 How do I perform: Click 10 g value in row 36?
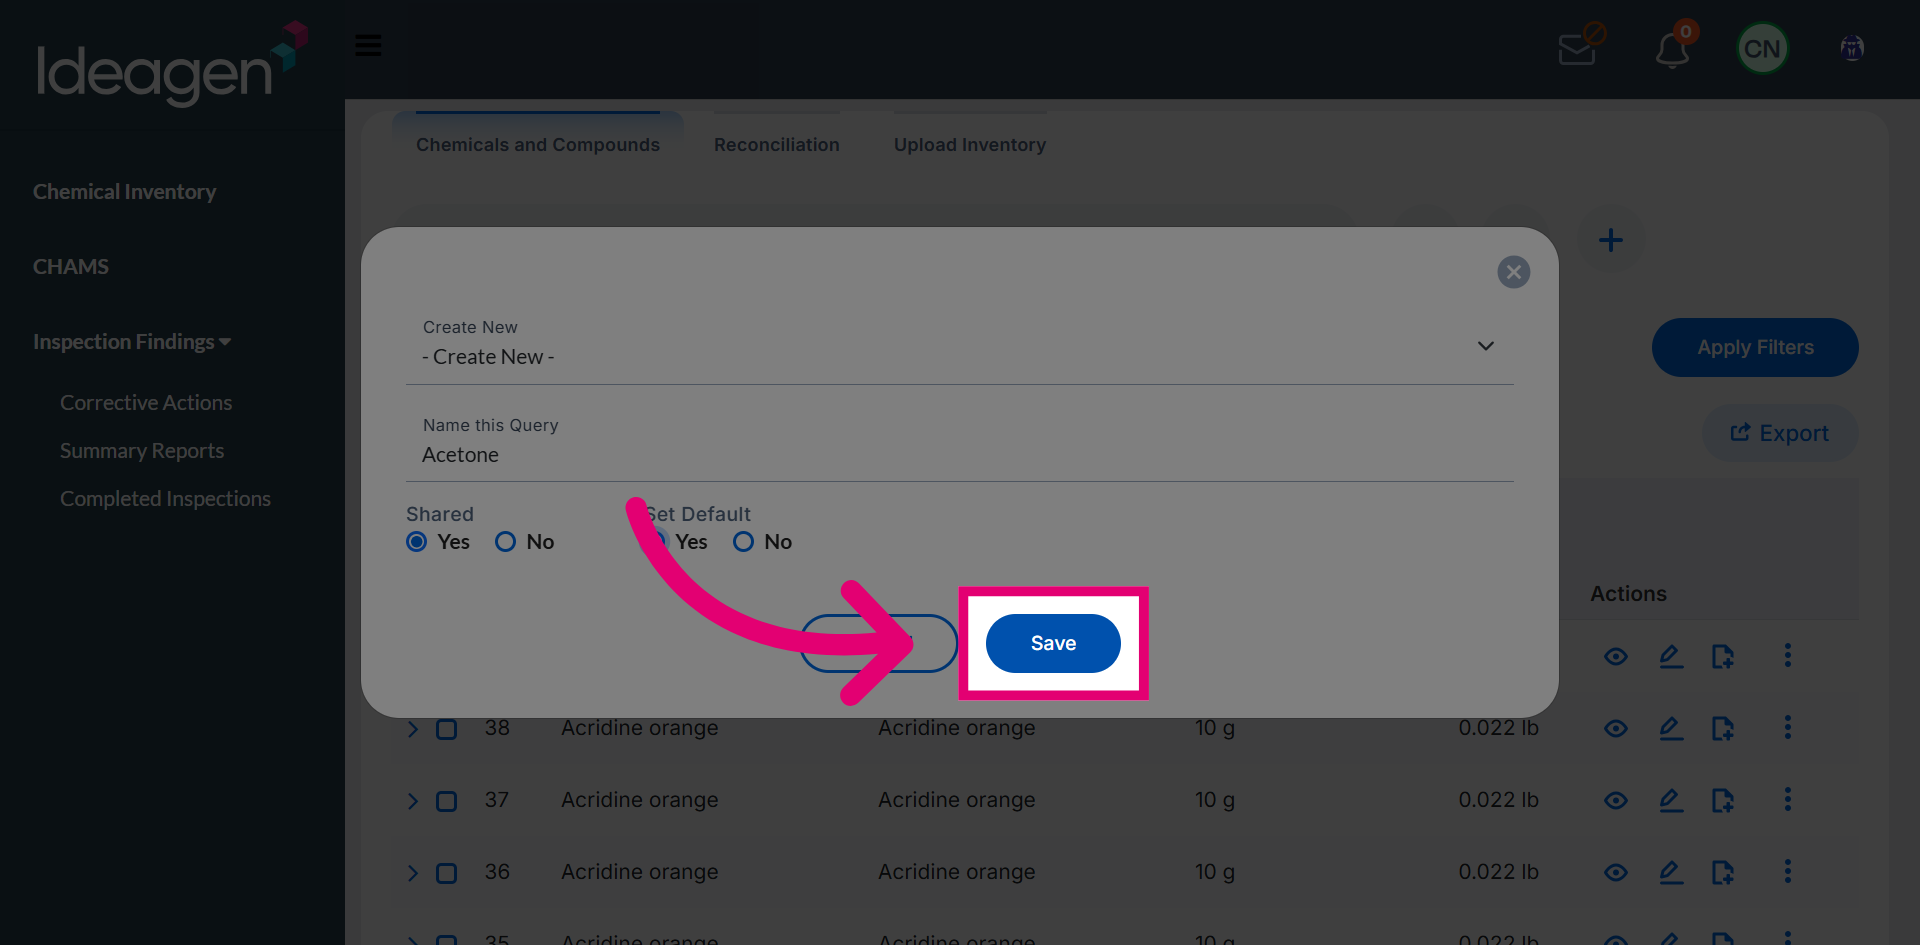coord(1215,872)
